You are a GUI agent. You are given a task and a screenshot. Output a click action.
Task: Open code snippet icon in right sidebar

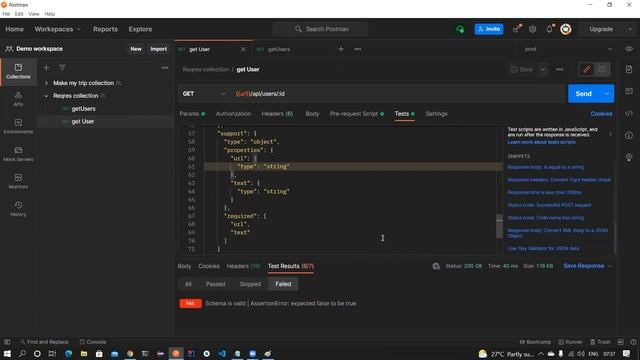629,113
